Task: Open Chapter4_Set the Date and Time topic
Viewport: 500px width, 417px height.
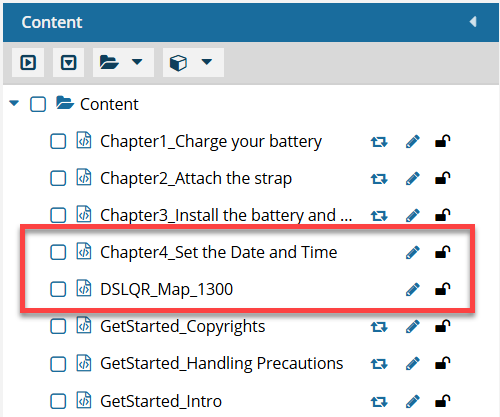Action: point(219,252)
